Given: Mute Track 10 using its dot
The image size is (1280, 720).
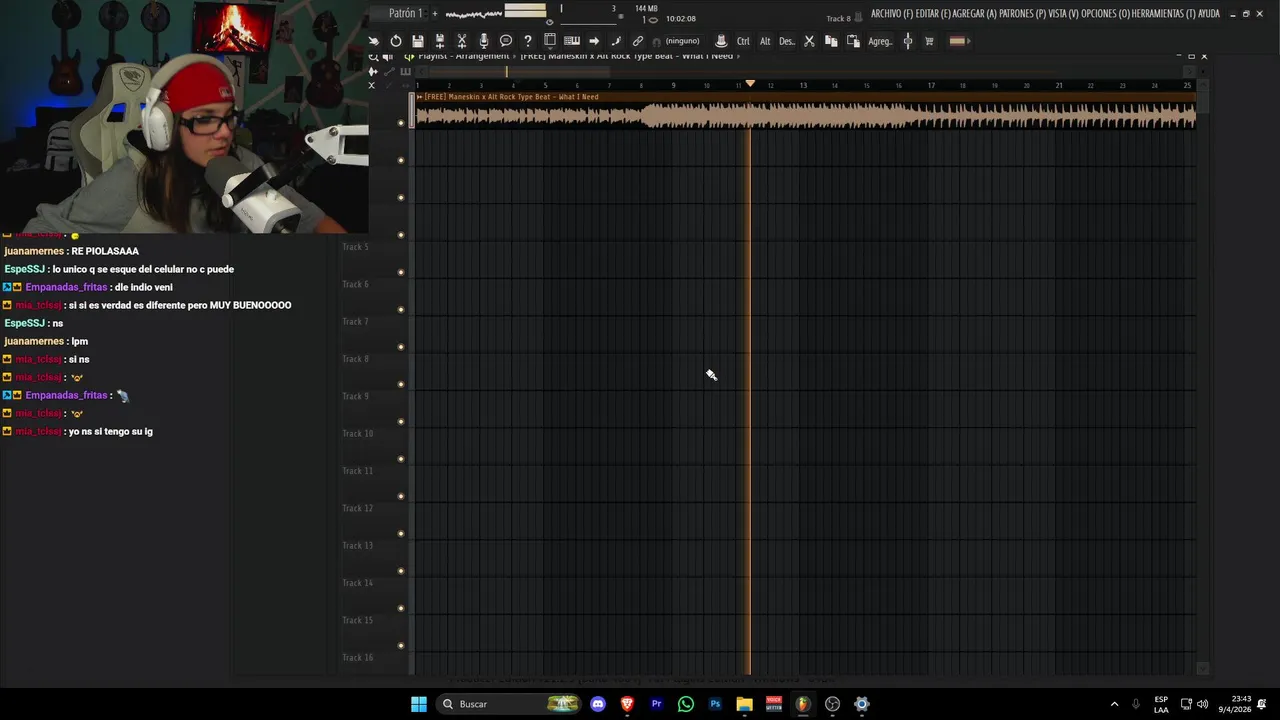Looking at the screenshot, I should pos(401,459).
